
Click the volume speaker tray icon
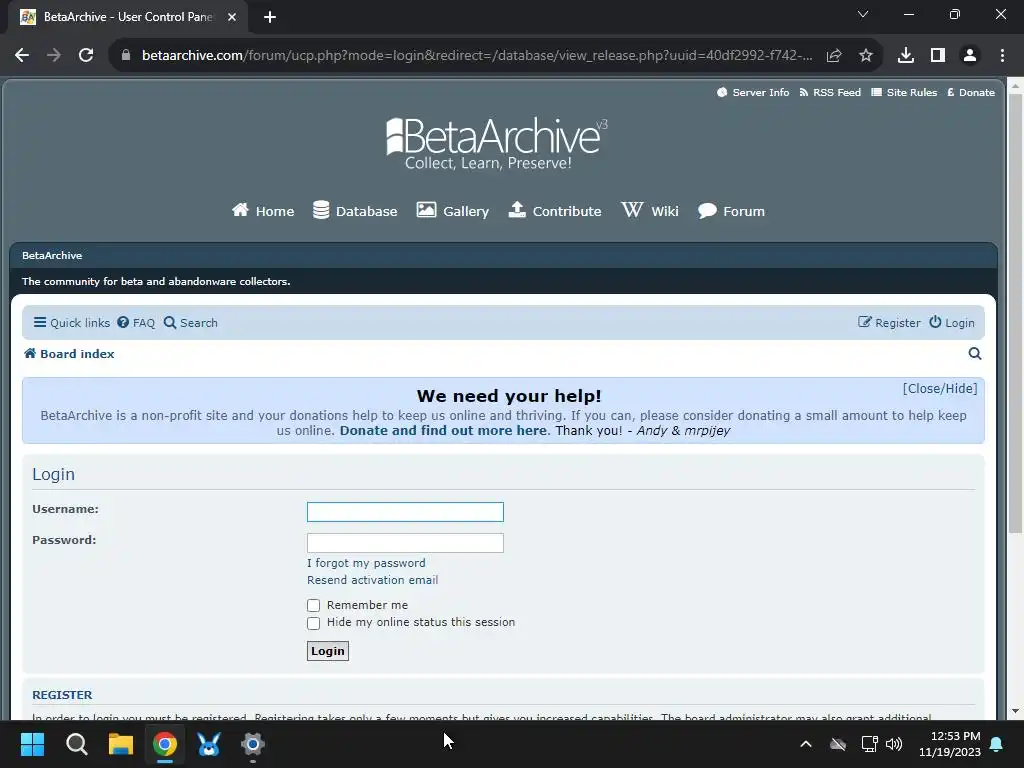(894, 744)
